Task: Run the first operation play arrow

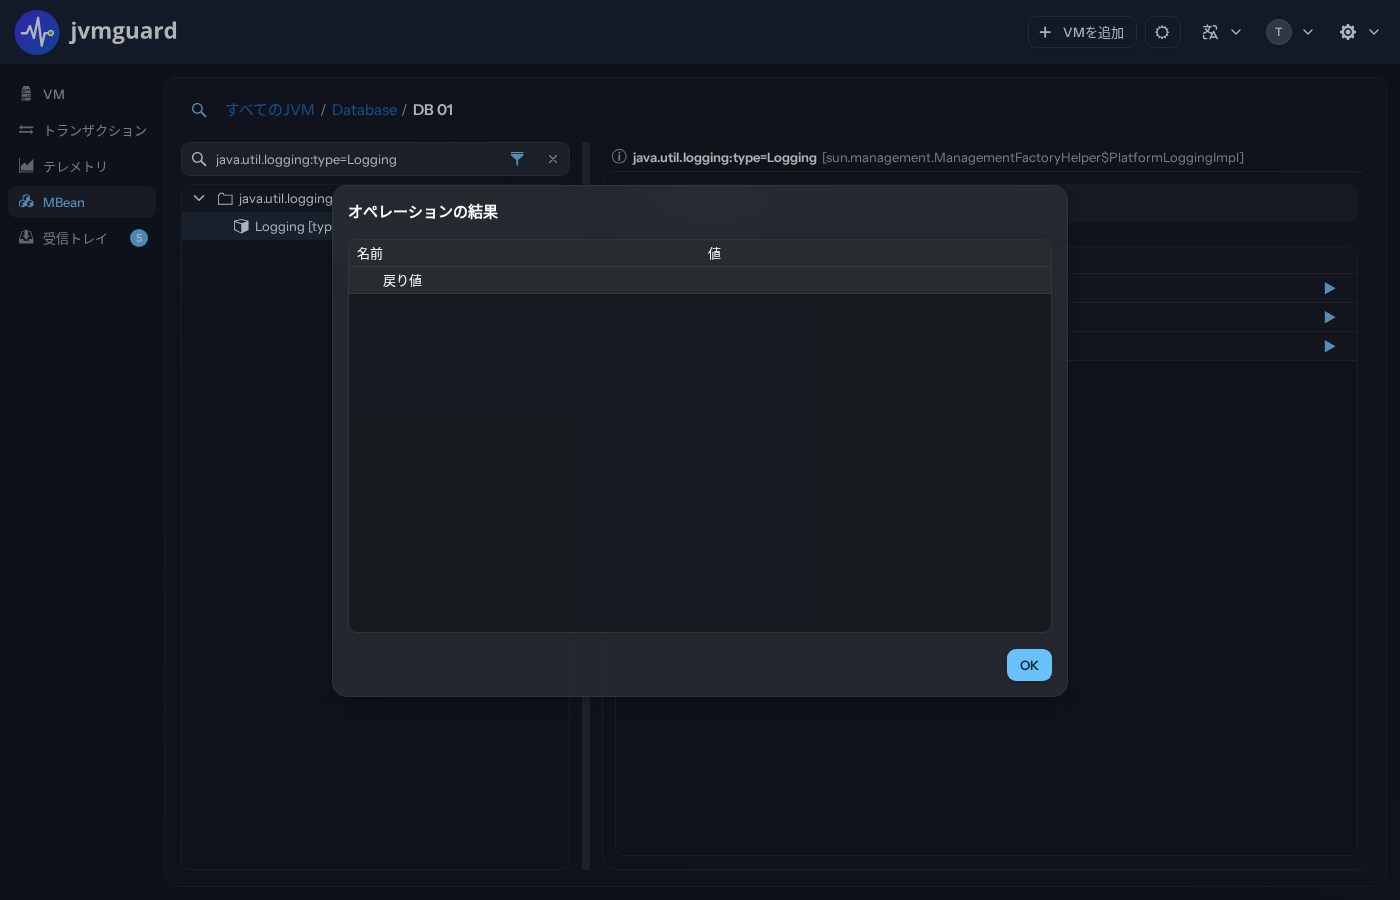Action: [x=1329, y=288]
